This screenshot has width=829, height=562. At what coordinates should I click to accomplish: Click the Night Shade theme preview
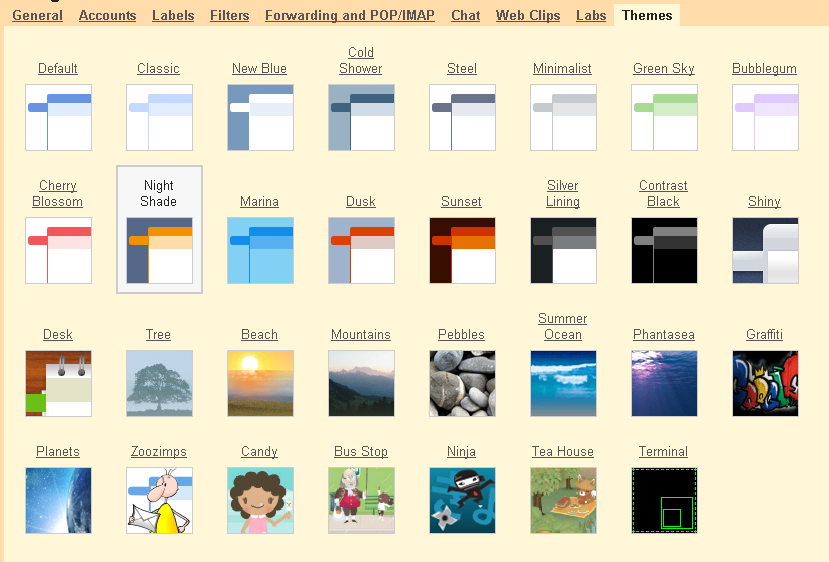(x=160, y=251)
